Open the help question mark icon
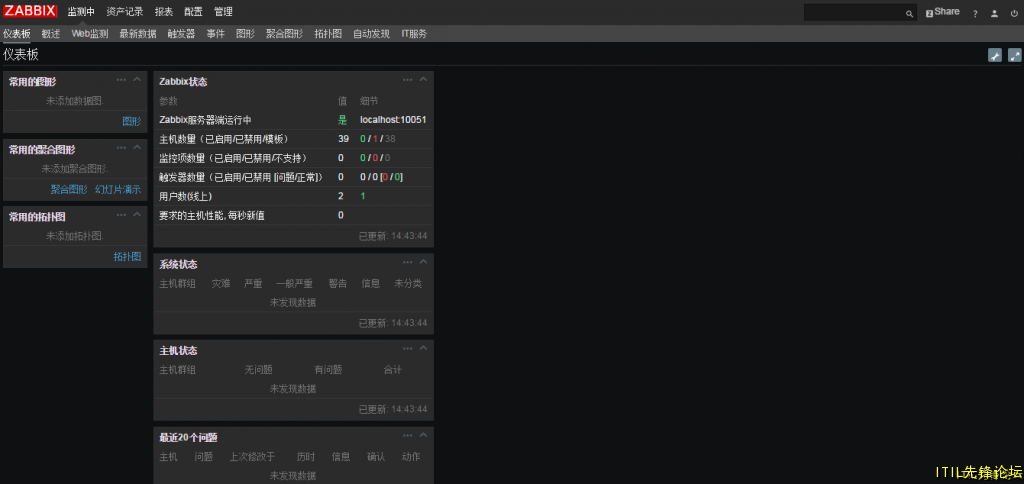 (x=976, y=13)
